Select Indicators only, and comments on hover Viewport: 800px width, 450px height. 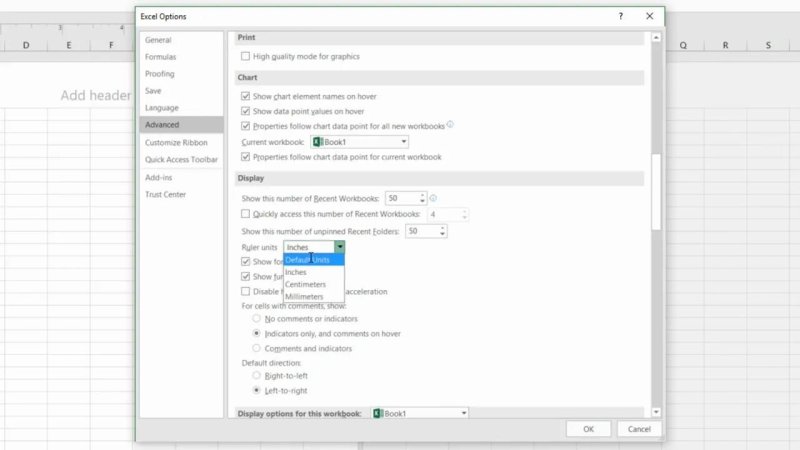pos(256,333)
